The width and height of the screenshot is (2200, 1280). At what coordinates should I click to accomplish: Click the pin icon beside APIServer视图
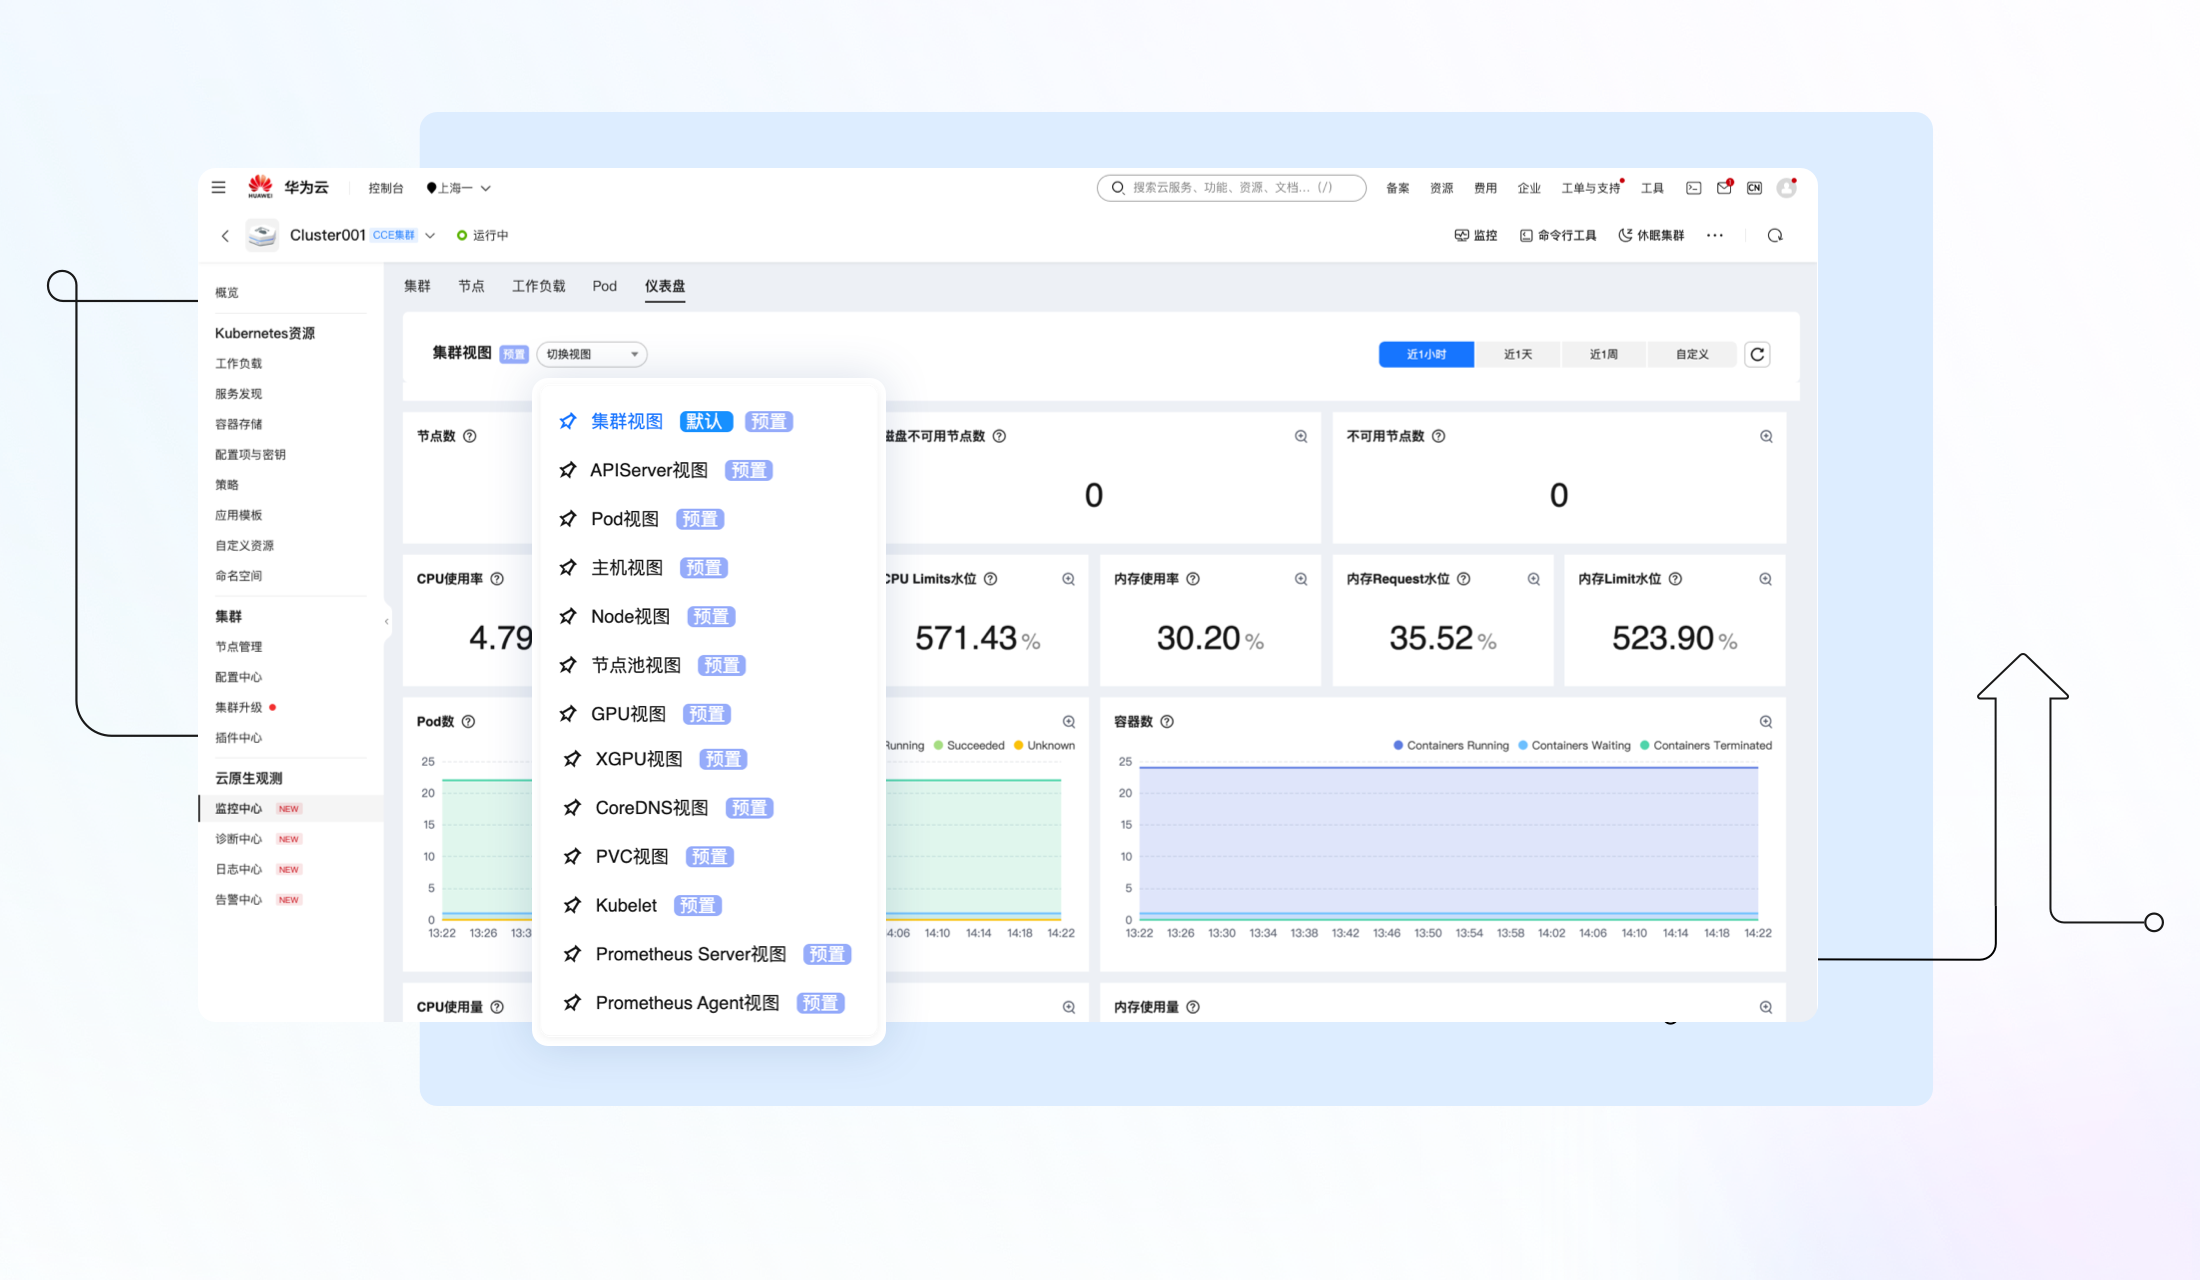pyautogui.click(x=568, y=470)
